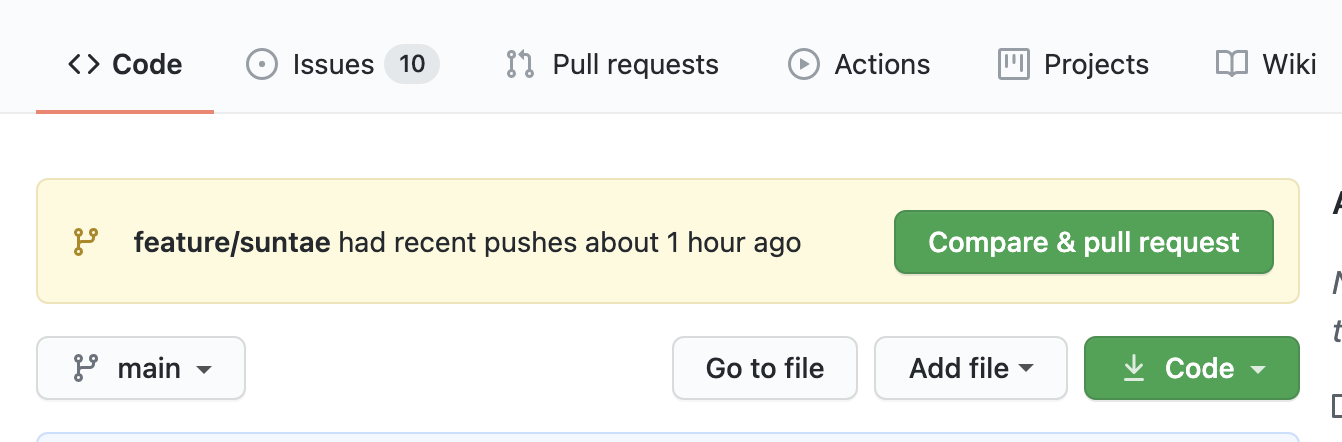Click the branch icon in main selector

click(x=85, y=368)
